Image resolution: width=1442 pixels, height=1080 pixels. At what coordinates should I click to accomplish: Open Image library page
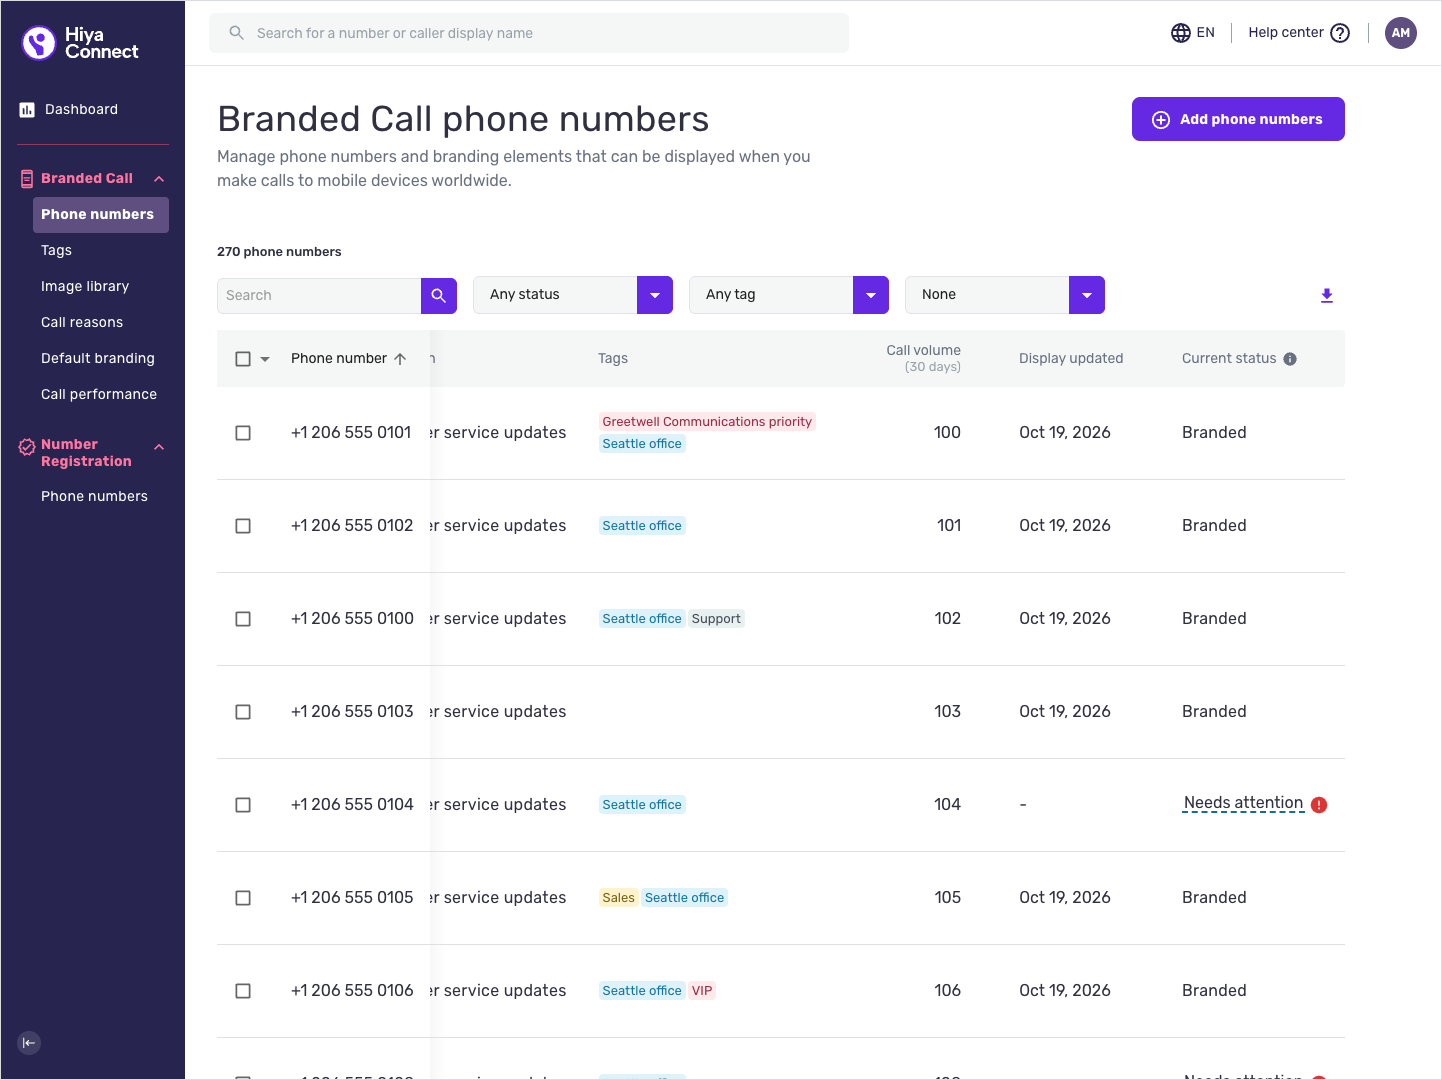coord(85,287)
